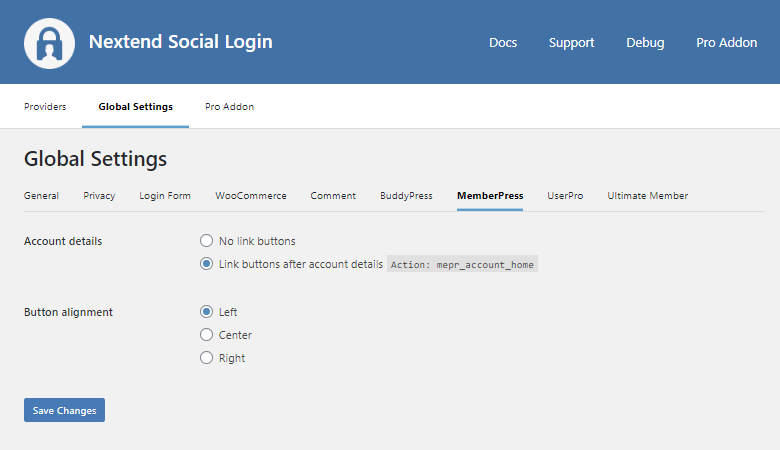The height and width of the screenshot is (450, 780).
Task: Open the Support page link
Action: (x=571, y=43)
